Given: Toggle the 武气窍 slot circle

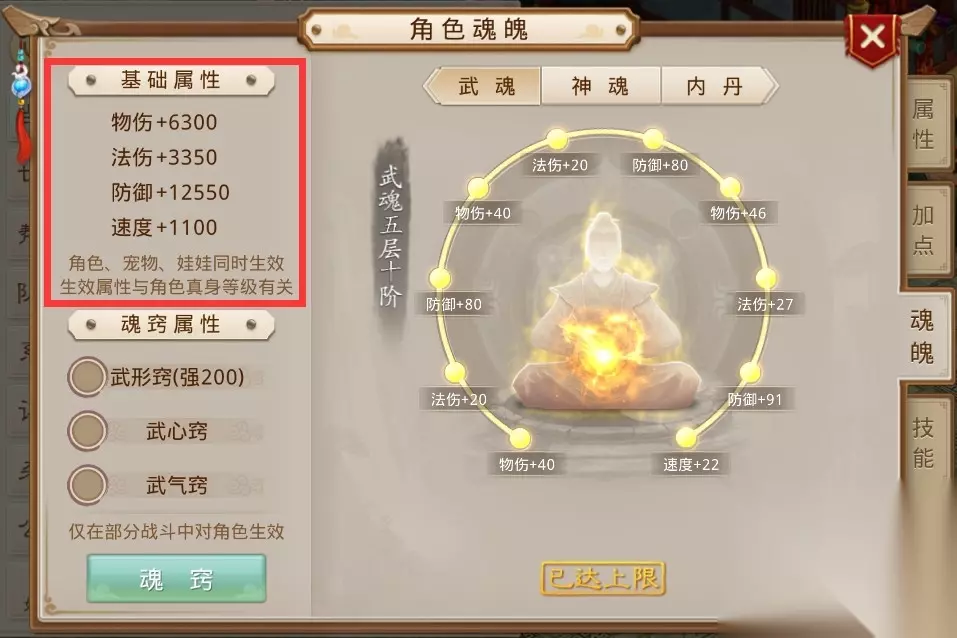Looking at the screenshot, I should click(x=87, y=485).
